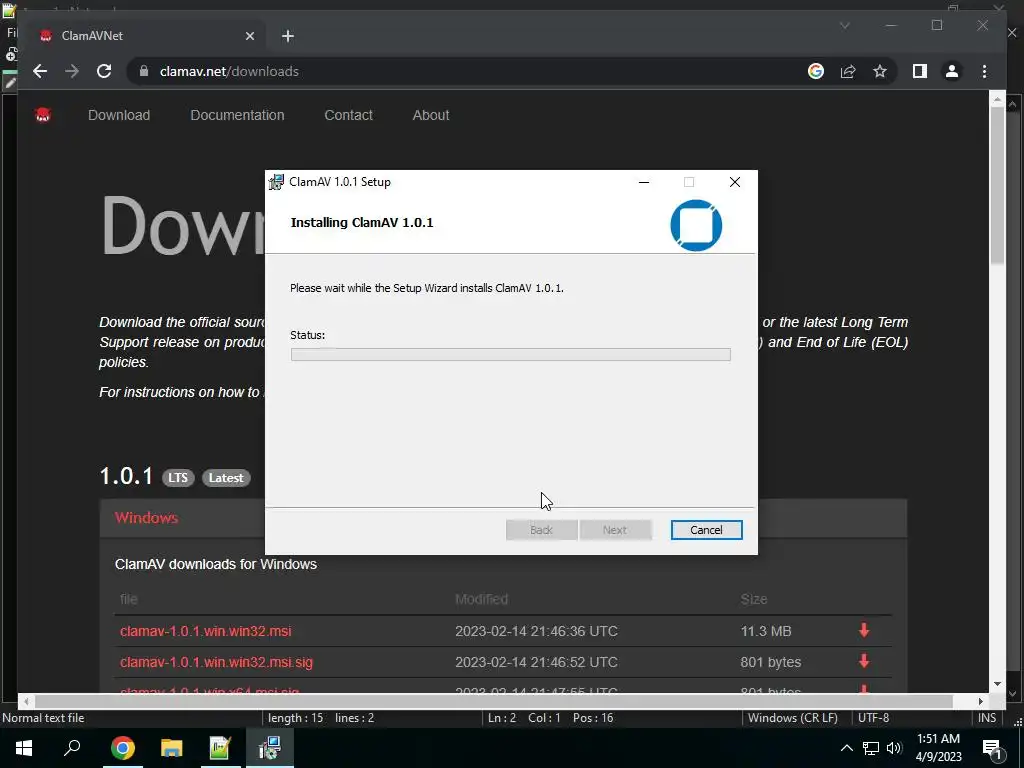Download win32.msi.sig via red arrow

point(864,661)
